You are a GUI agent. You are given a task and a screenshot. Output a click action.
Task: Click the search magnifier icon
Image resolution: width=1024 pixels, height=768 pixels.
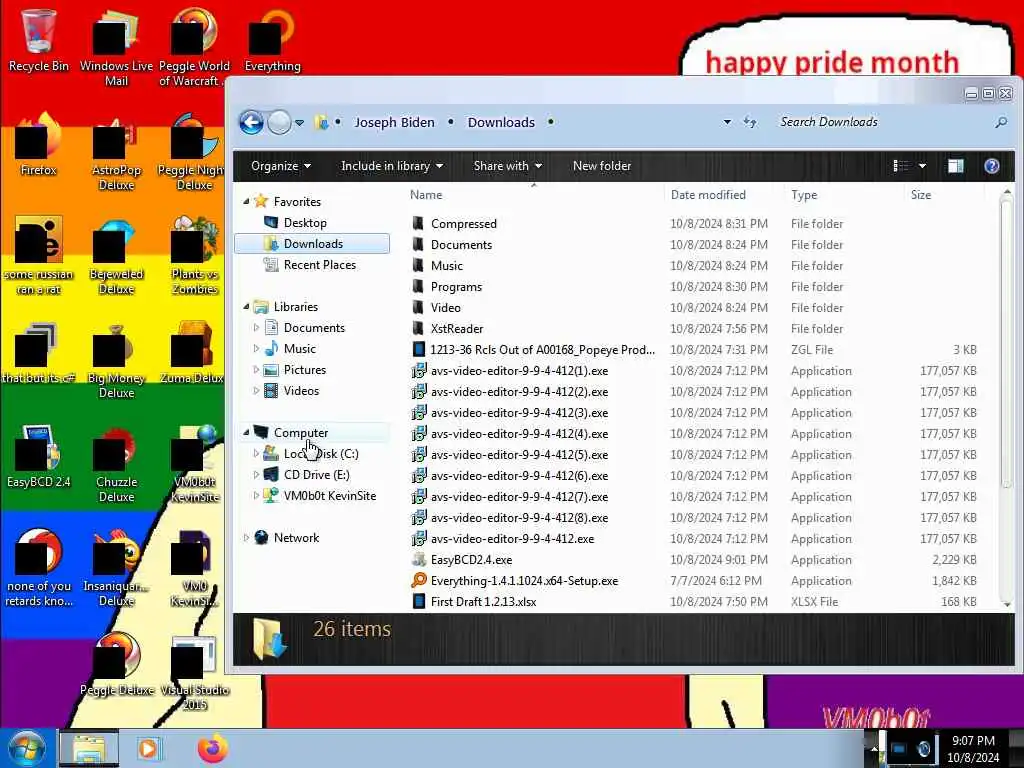click(1000, 122)
